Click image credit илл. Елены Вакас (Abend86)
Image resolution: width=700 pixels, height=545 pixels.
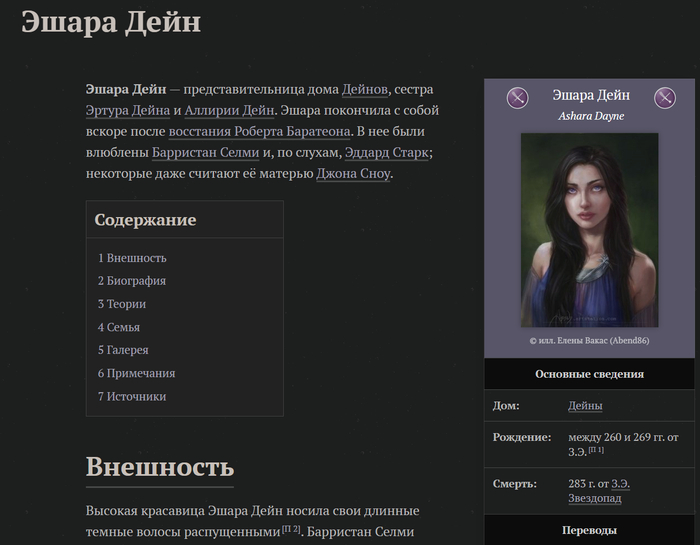coord(589,341)
